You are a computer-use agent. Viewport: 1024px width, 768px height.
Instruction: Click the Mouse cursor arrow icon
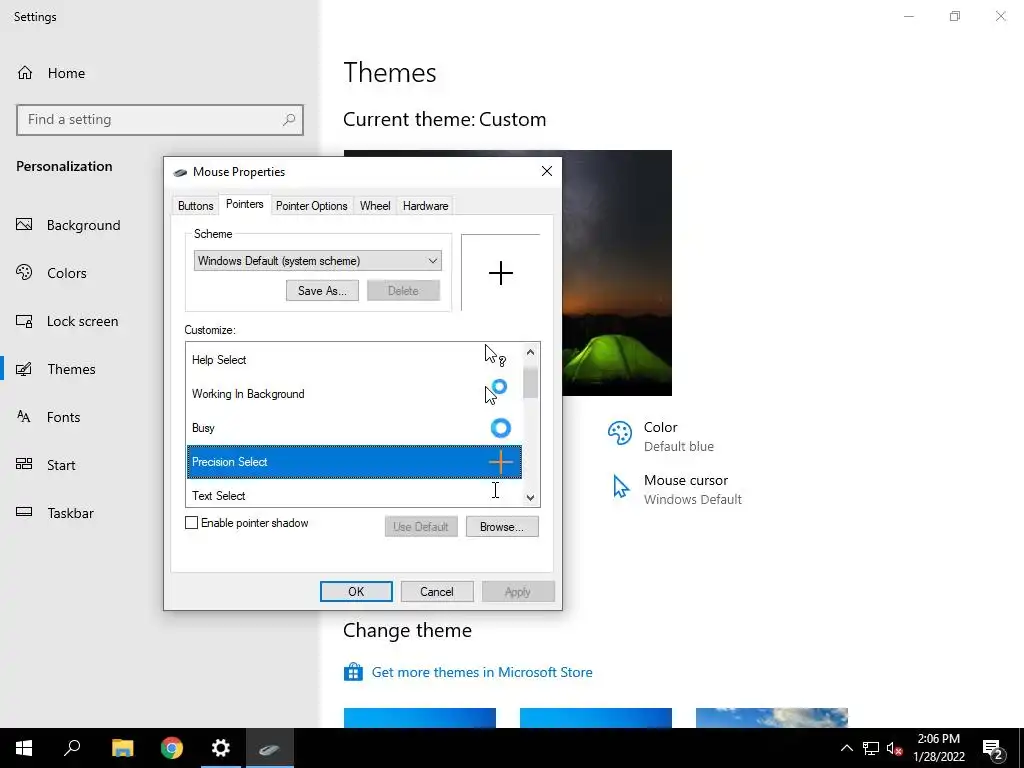pyautogui.click(x=620, y=487)
